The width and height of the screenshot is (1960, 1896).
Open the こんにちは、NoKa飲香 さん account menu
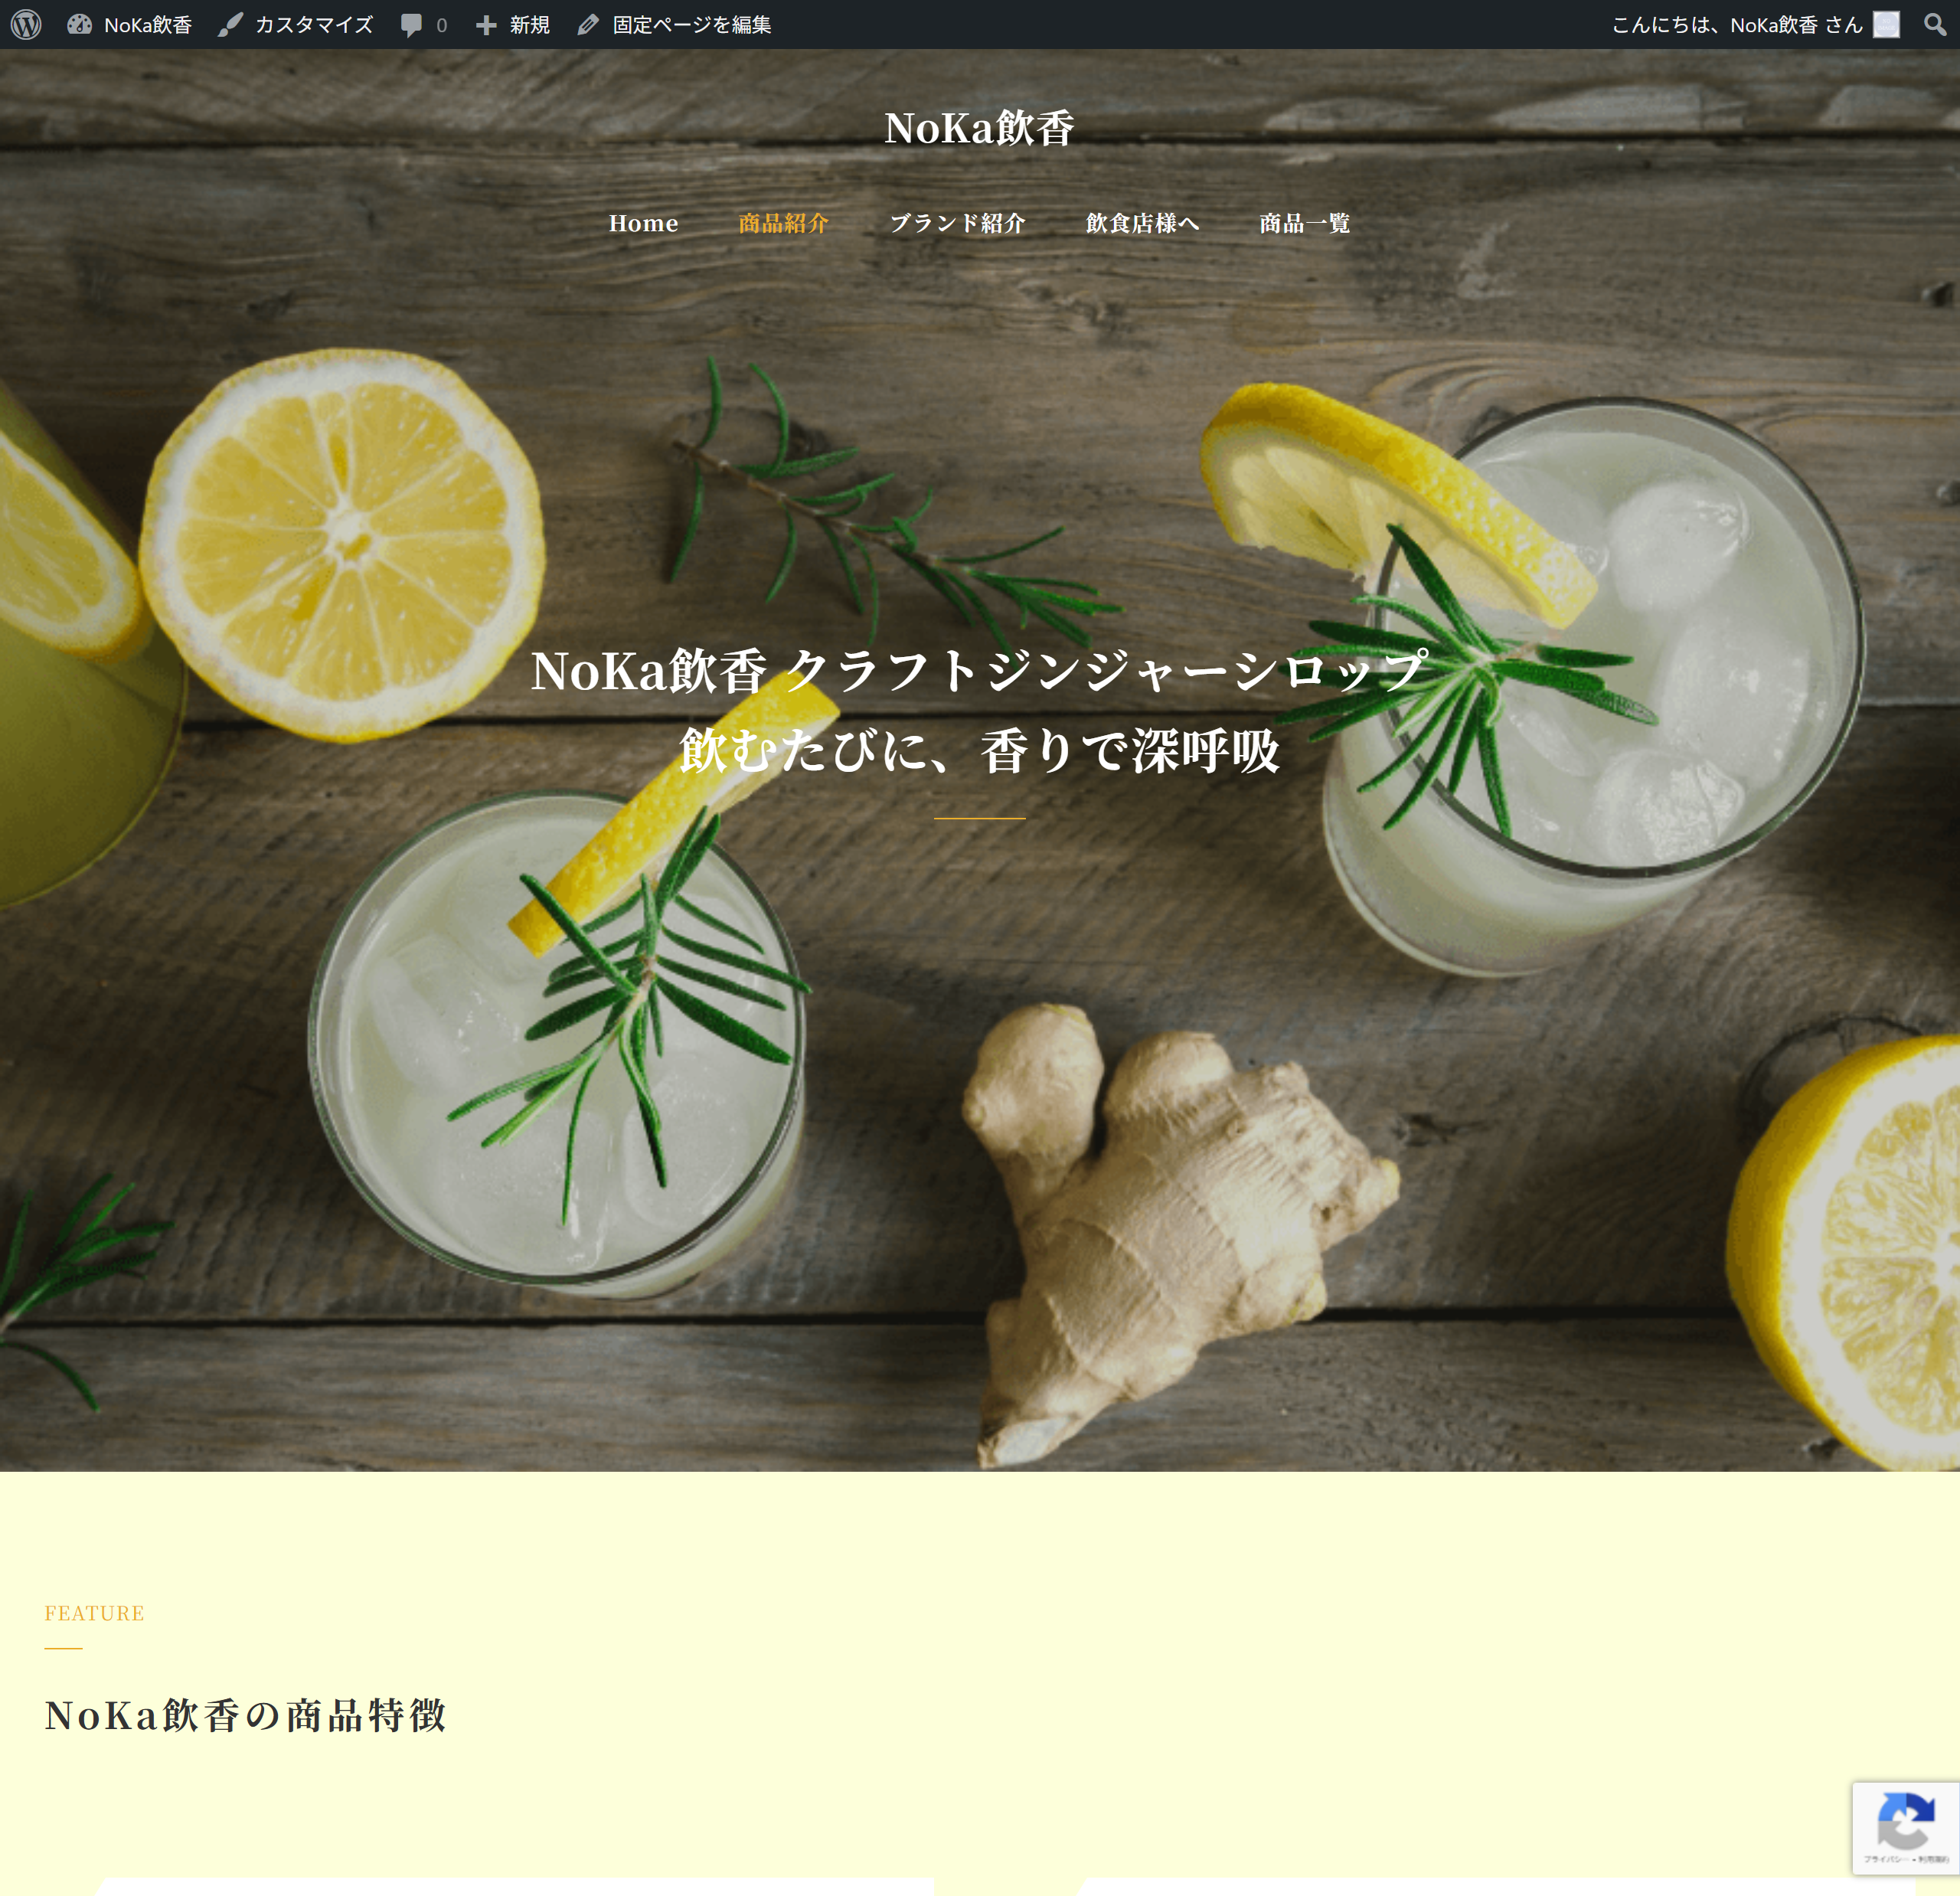(1737, 24)
